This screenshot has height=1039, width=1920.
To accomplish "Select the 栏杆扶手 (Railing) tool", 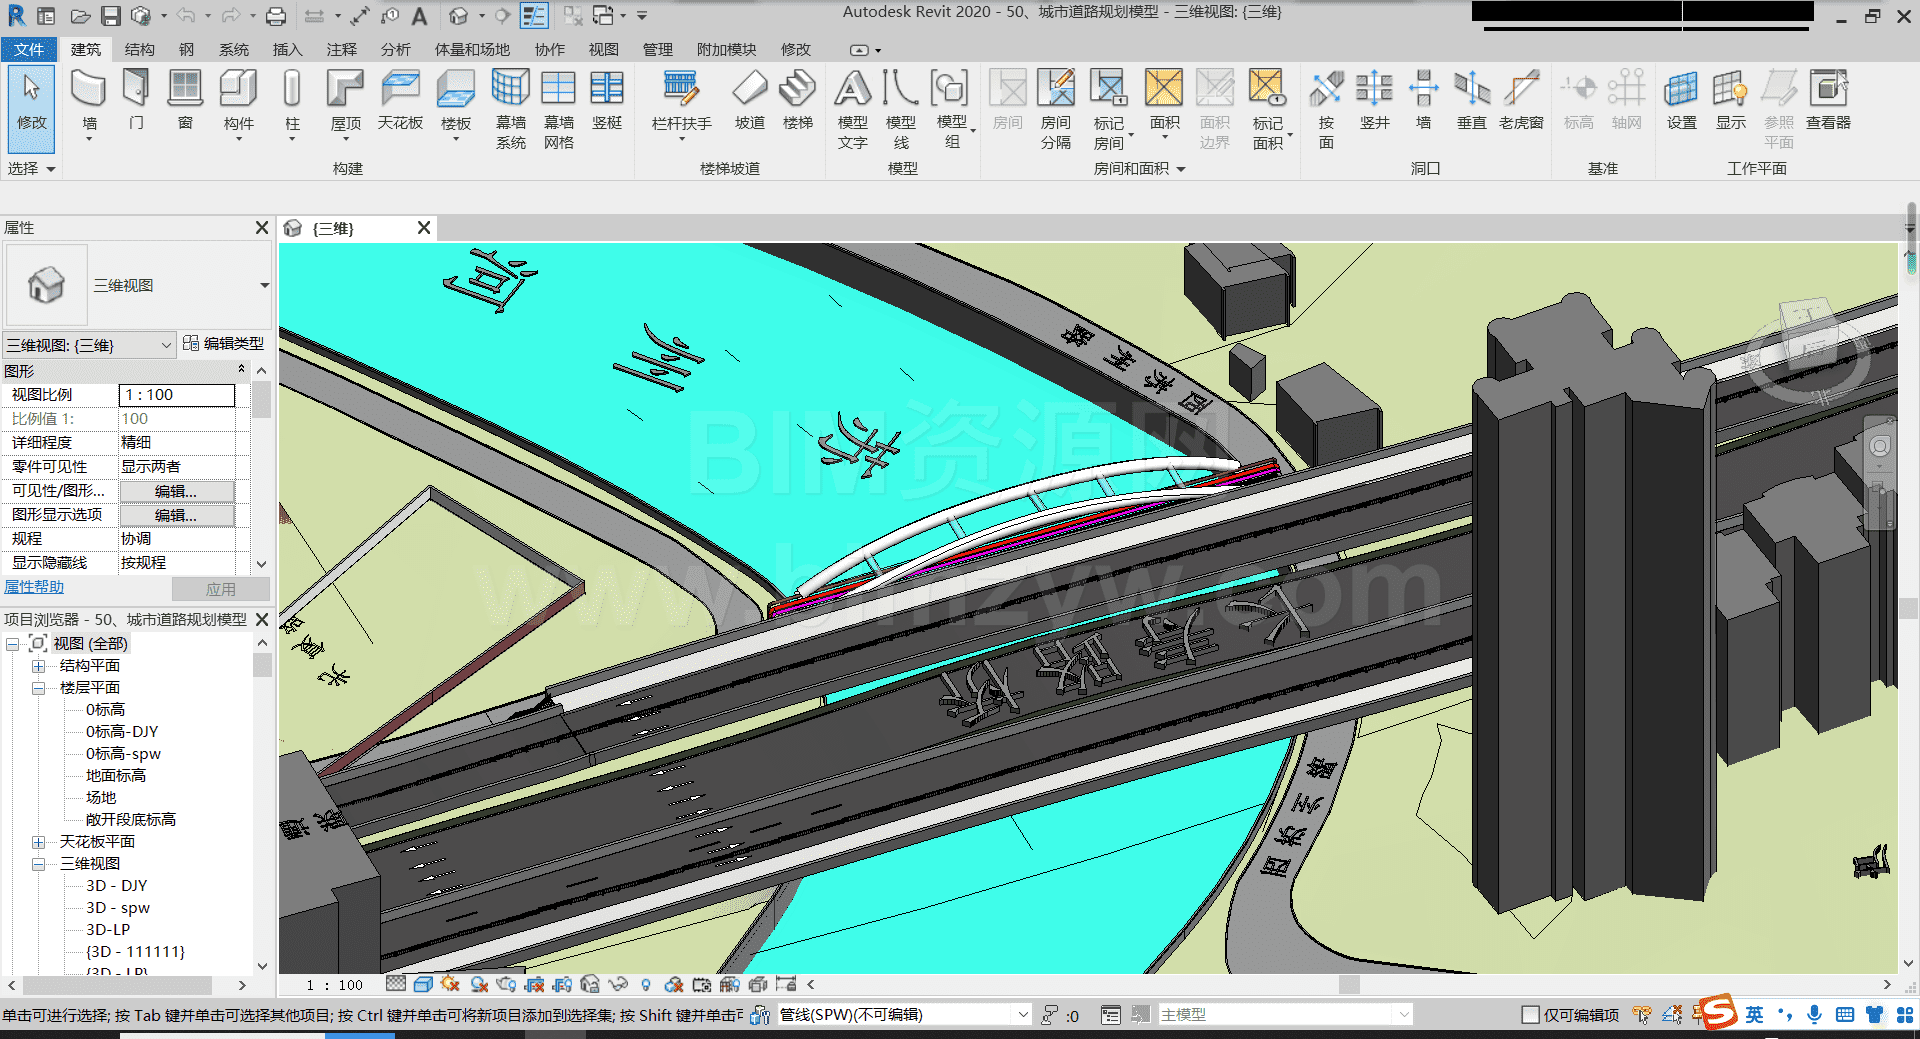I will tap(681, 102).
